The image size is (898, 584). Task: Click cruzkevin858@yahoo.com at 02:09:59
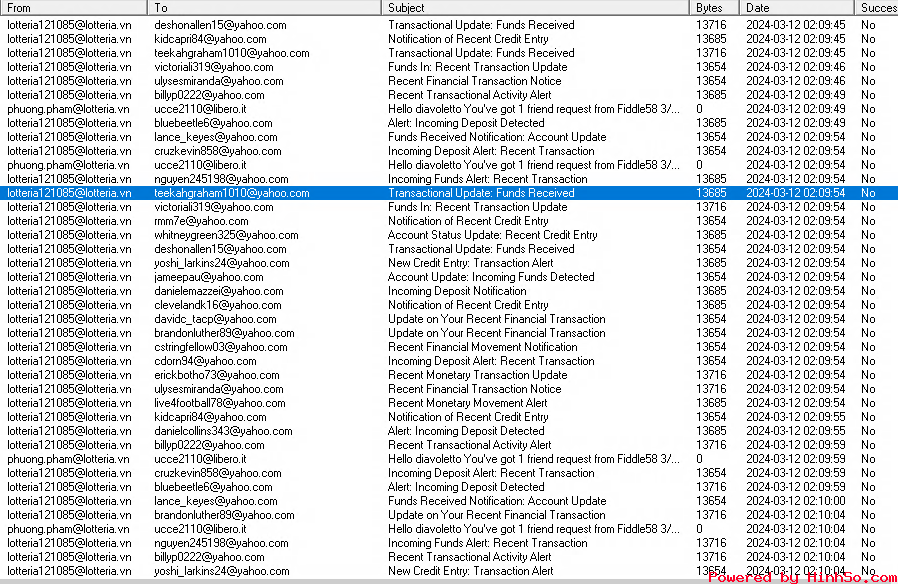click(218, 473)
